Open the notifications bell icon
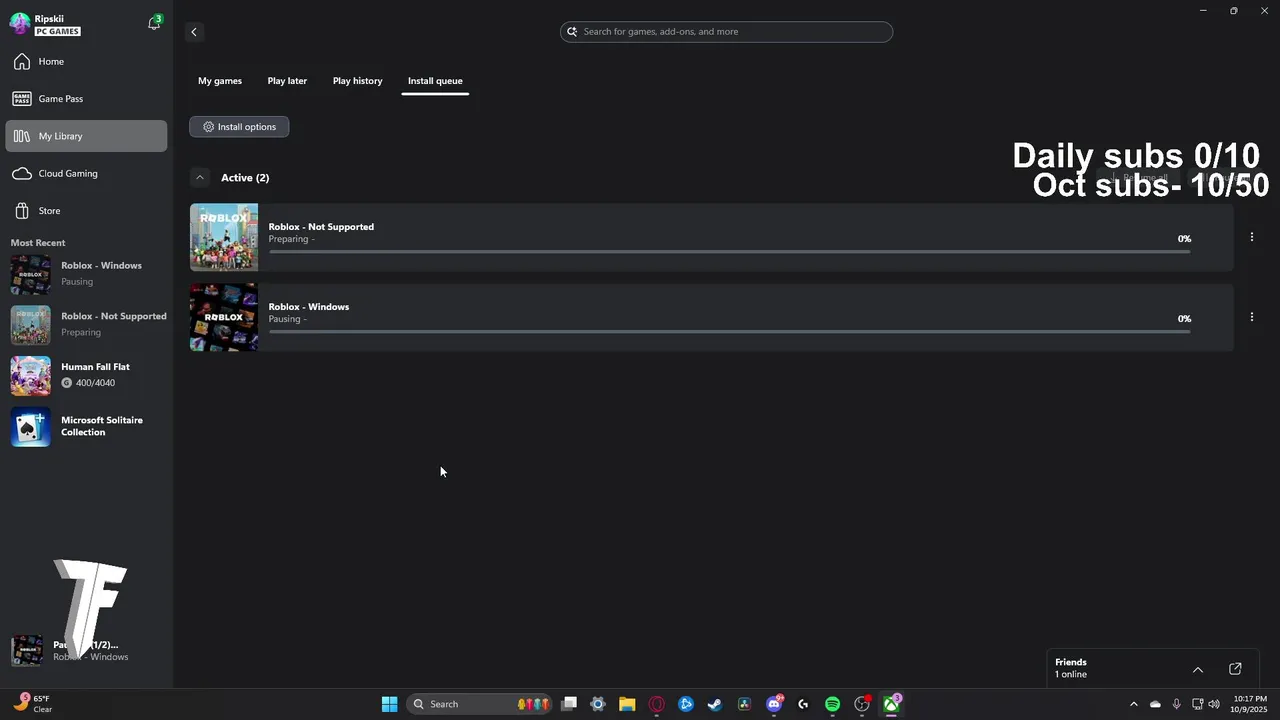 [x=154, y=23]
